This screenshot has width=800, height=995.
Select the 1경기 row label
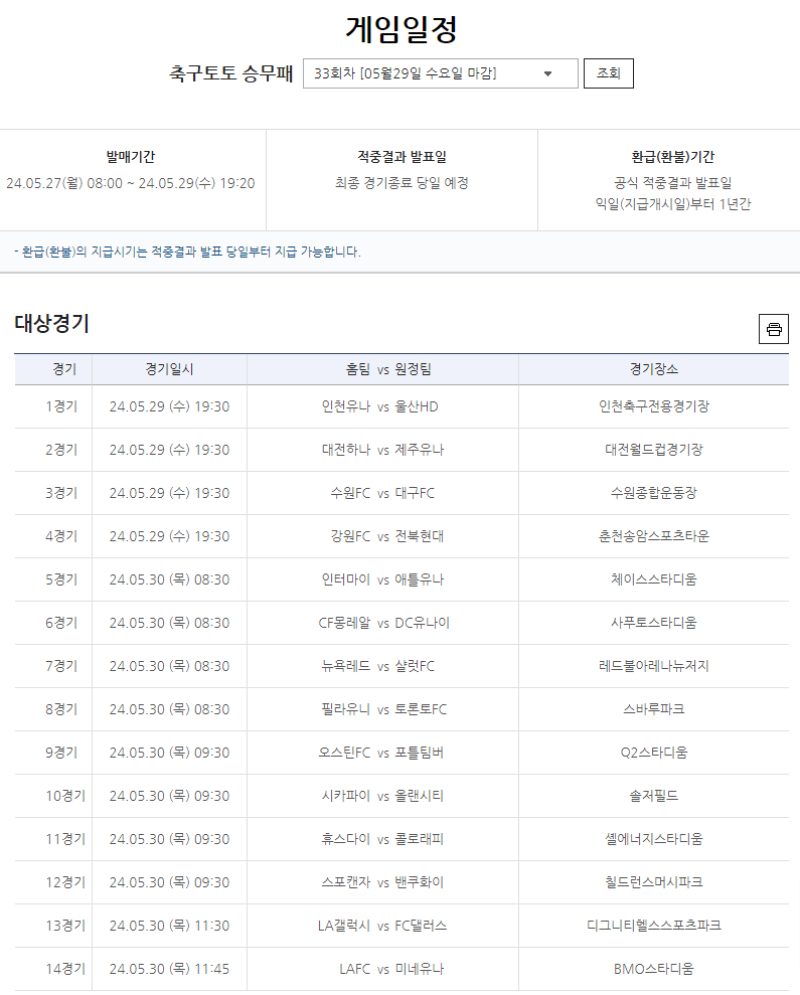point(62,407)
